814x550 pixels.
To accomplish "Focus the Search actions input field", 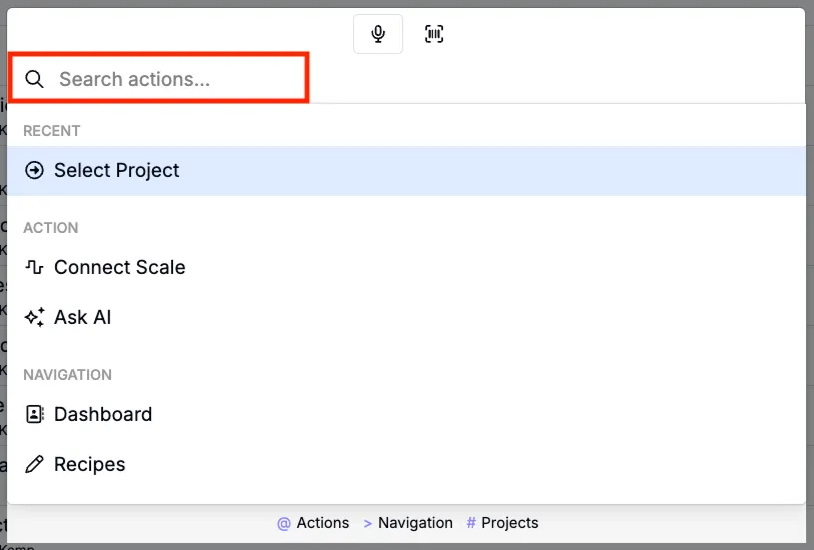I will click(170, 79).
